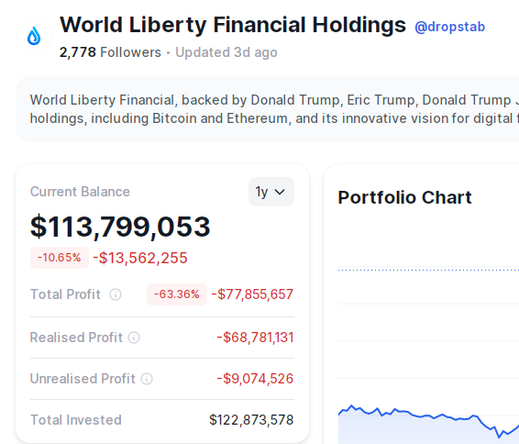Click the Total Invested amount $122,873,578

(x=251, y=420)
